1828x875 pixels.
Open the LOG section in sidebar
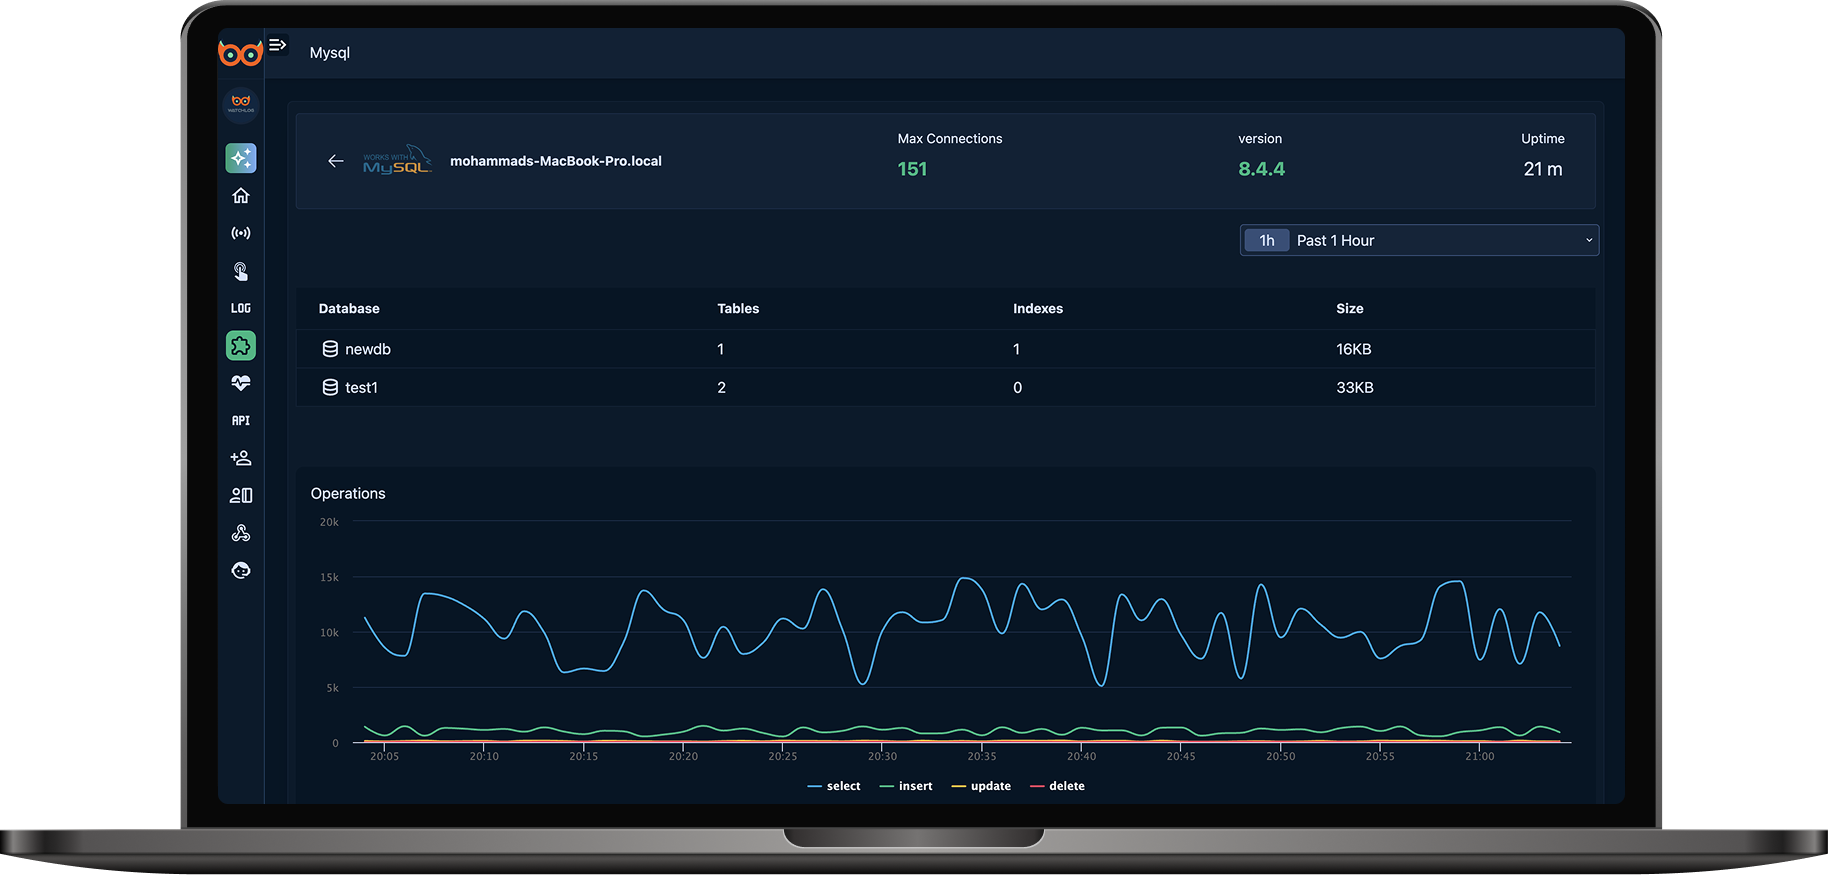click(241, 308)
